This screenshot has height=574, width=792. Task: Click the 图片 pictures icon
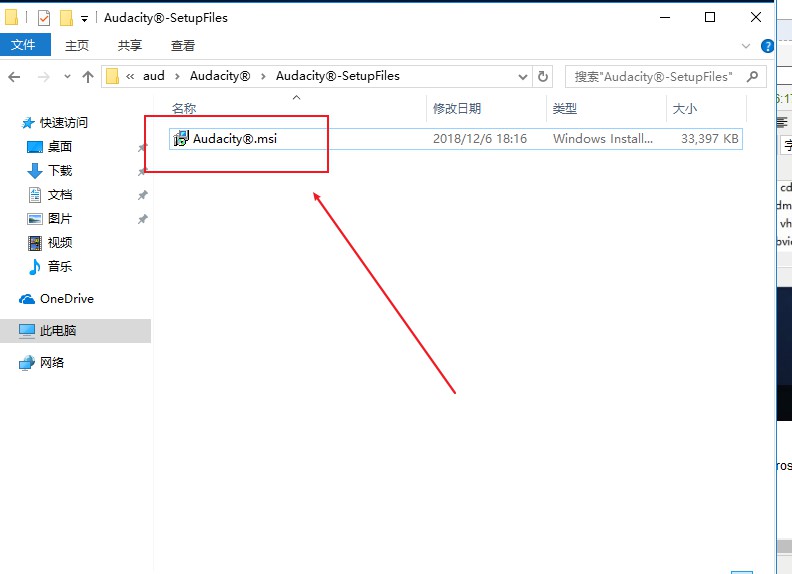(34, 219)
